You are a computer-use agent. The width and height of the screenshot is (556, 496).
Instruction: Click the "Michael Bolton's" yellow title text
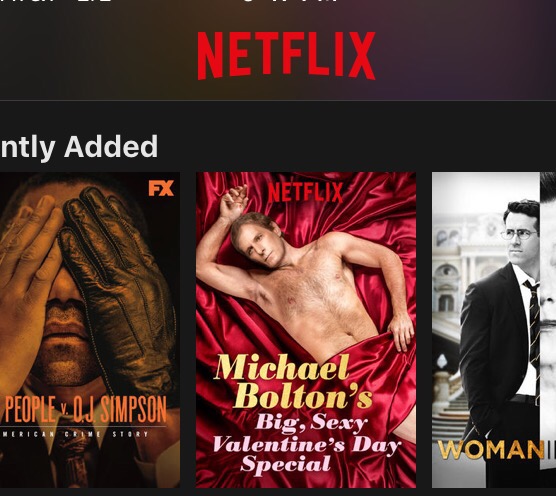293,381
